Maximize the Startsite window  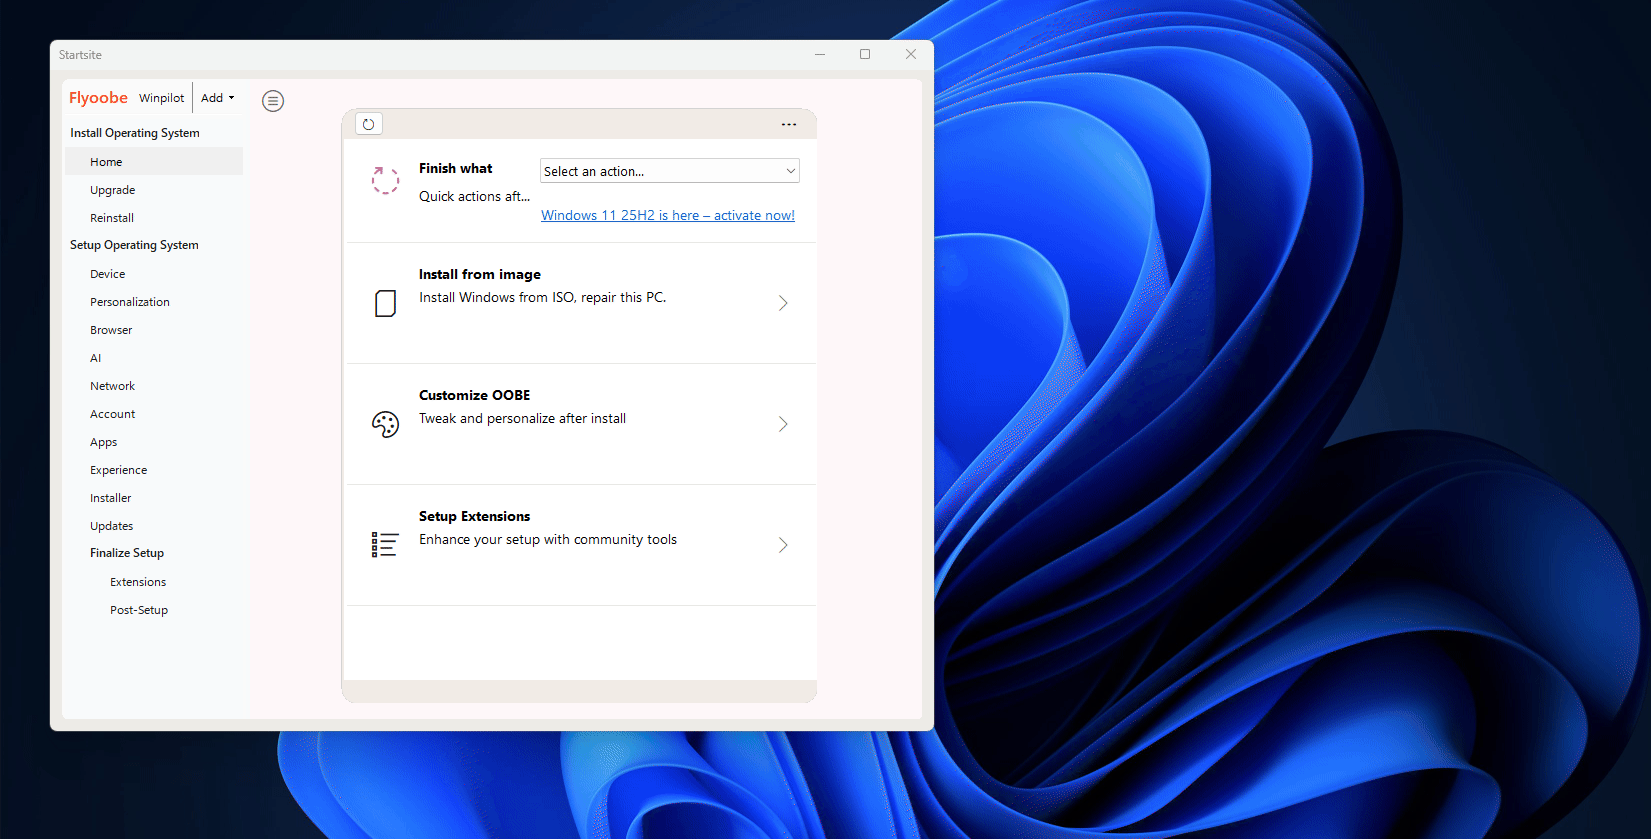[x=865, y=54]
